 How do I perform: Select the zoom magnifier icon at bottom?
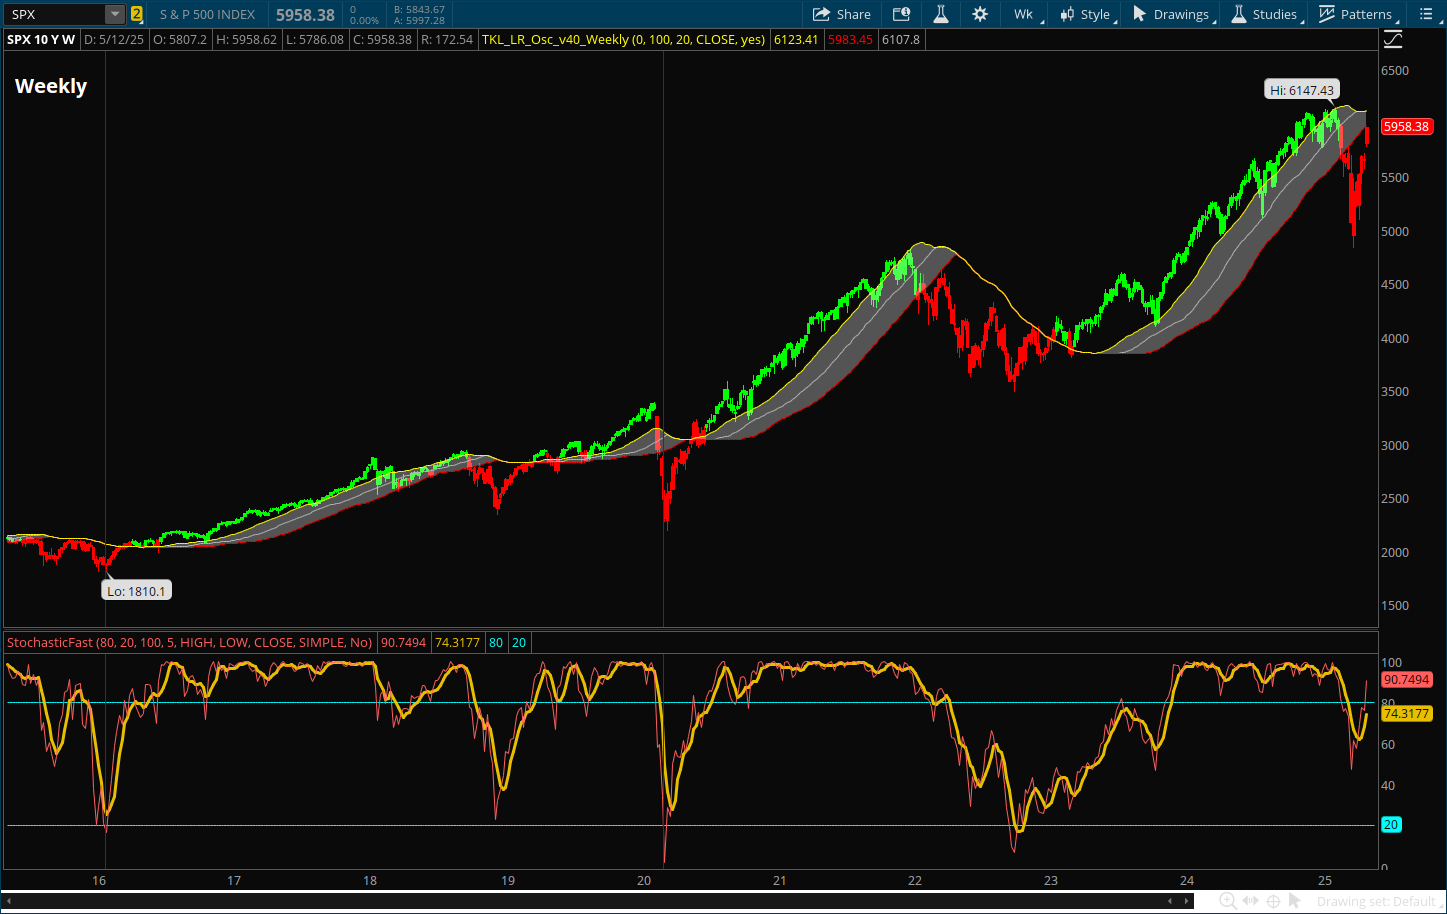point(1228,901)
